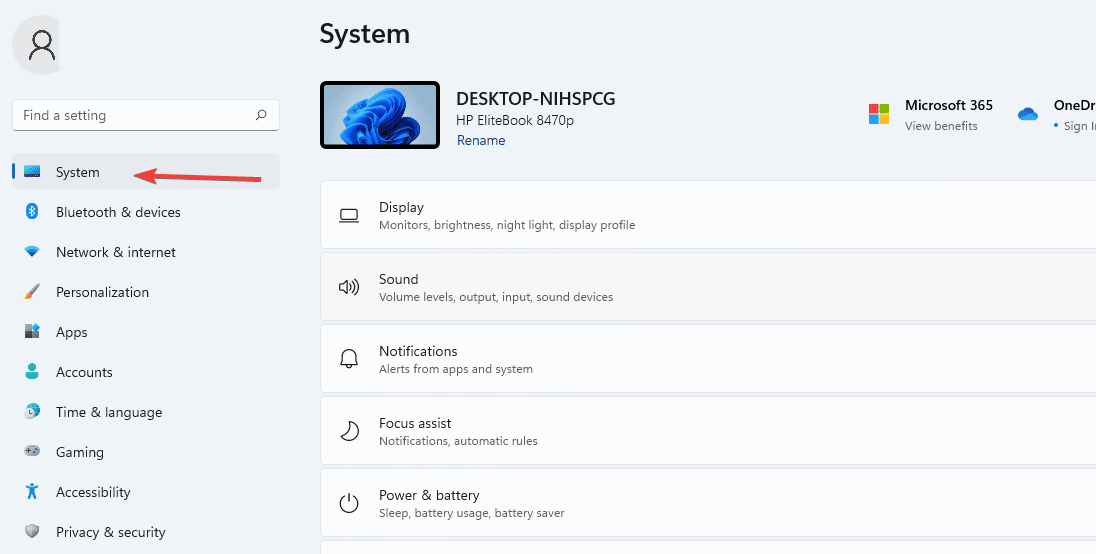Open the Display settings title
This screenshot has height=554, width=1096.
[401, 207]
